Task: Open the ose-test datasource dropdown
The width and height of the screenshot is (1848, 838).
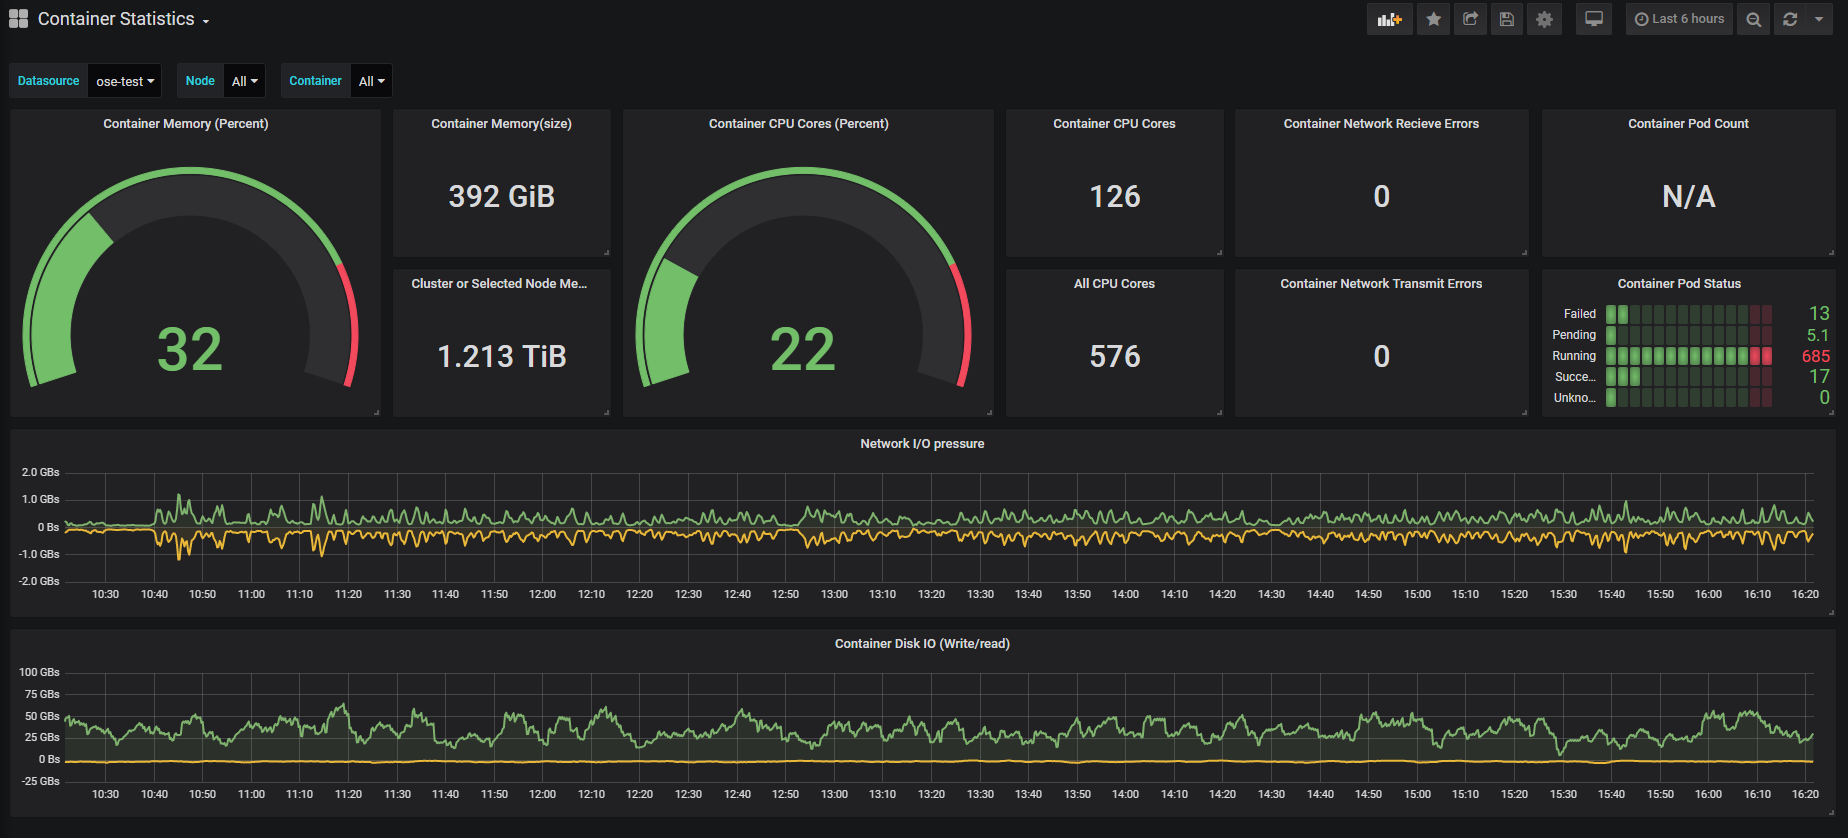Action: click(x=125, y=81)
